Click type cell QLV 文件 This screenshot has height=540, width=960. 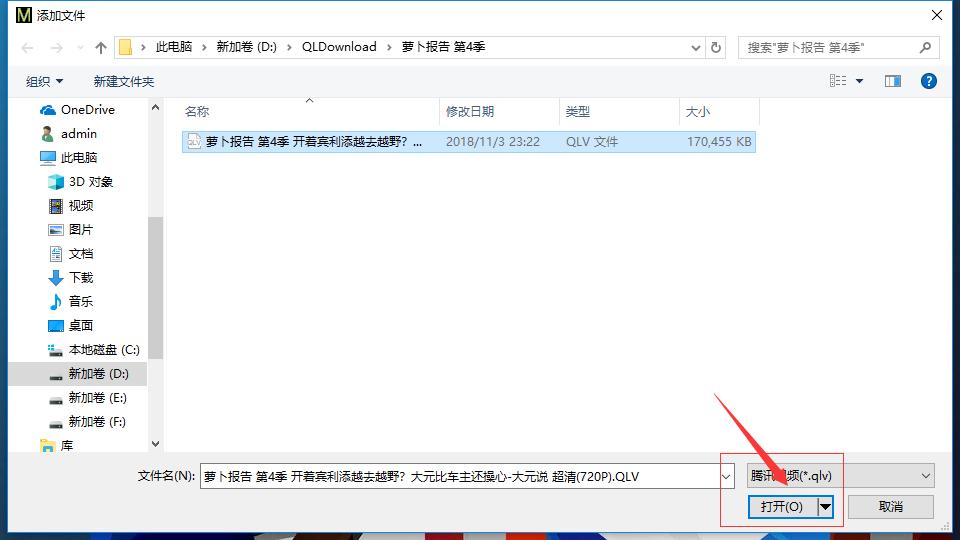coord(591,141)
